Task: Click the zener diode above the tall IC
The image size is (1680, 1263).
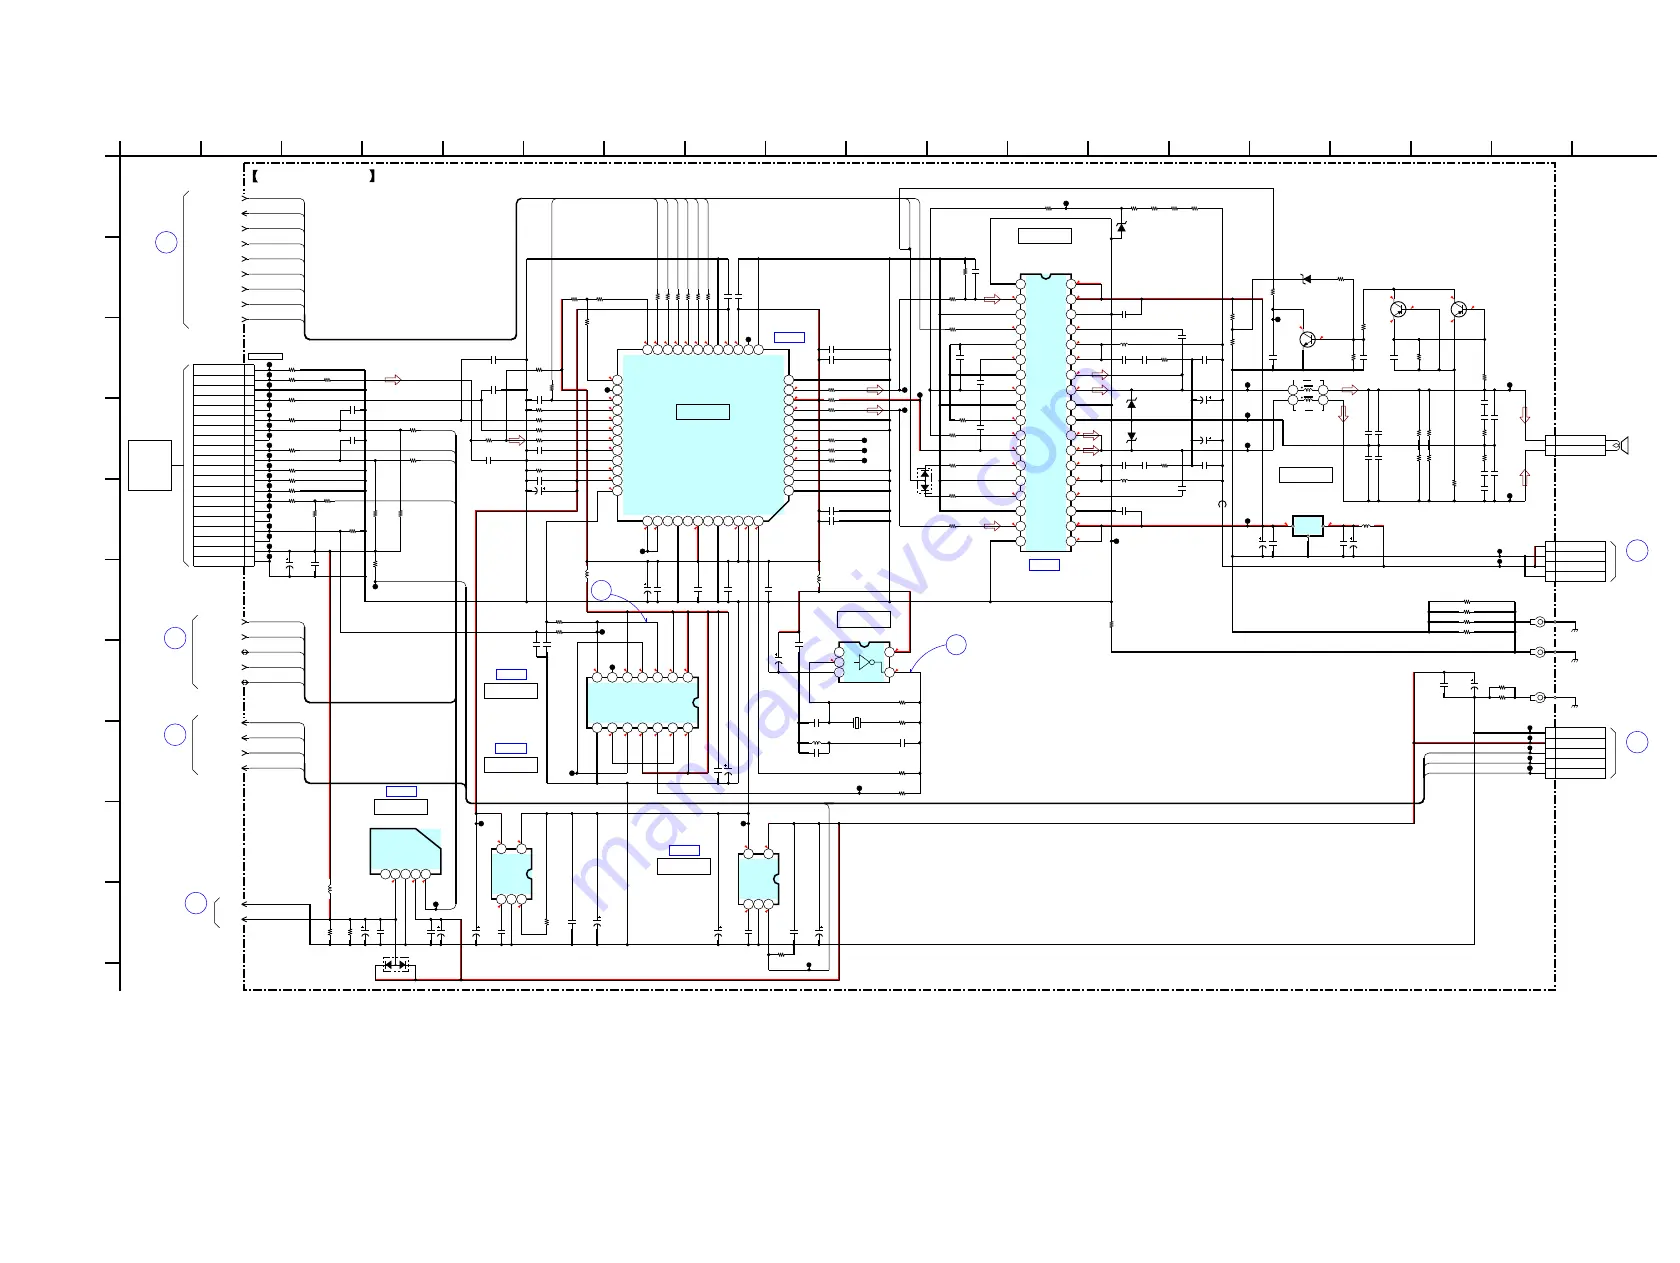Action: (x=1120, y=228)
